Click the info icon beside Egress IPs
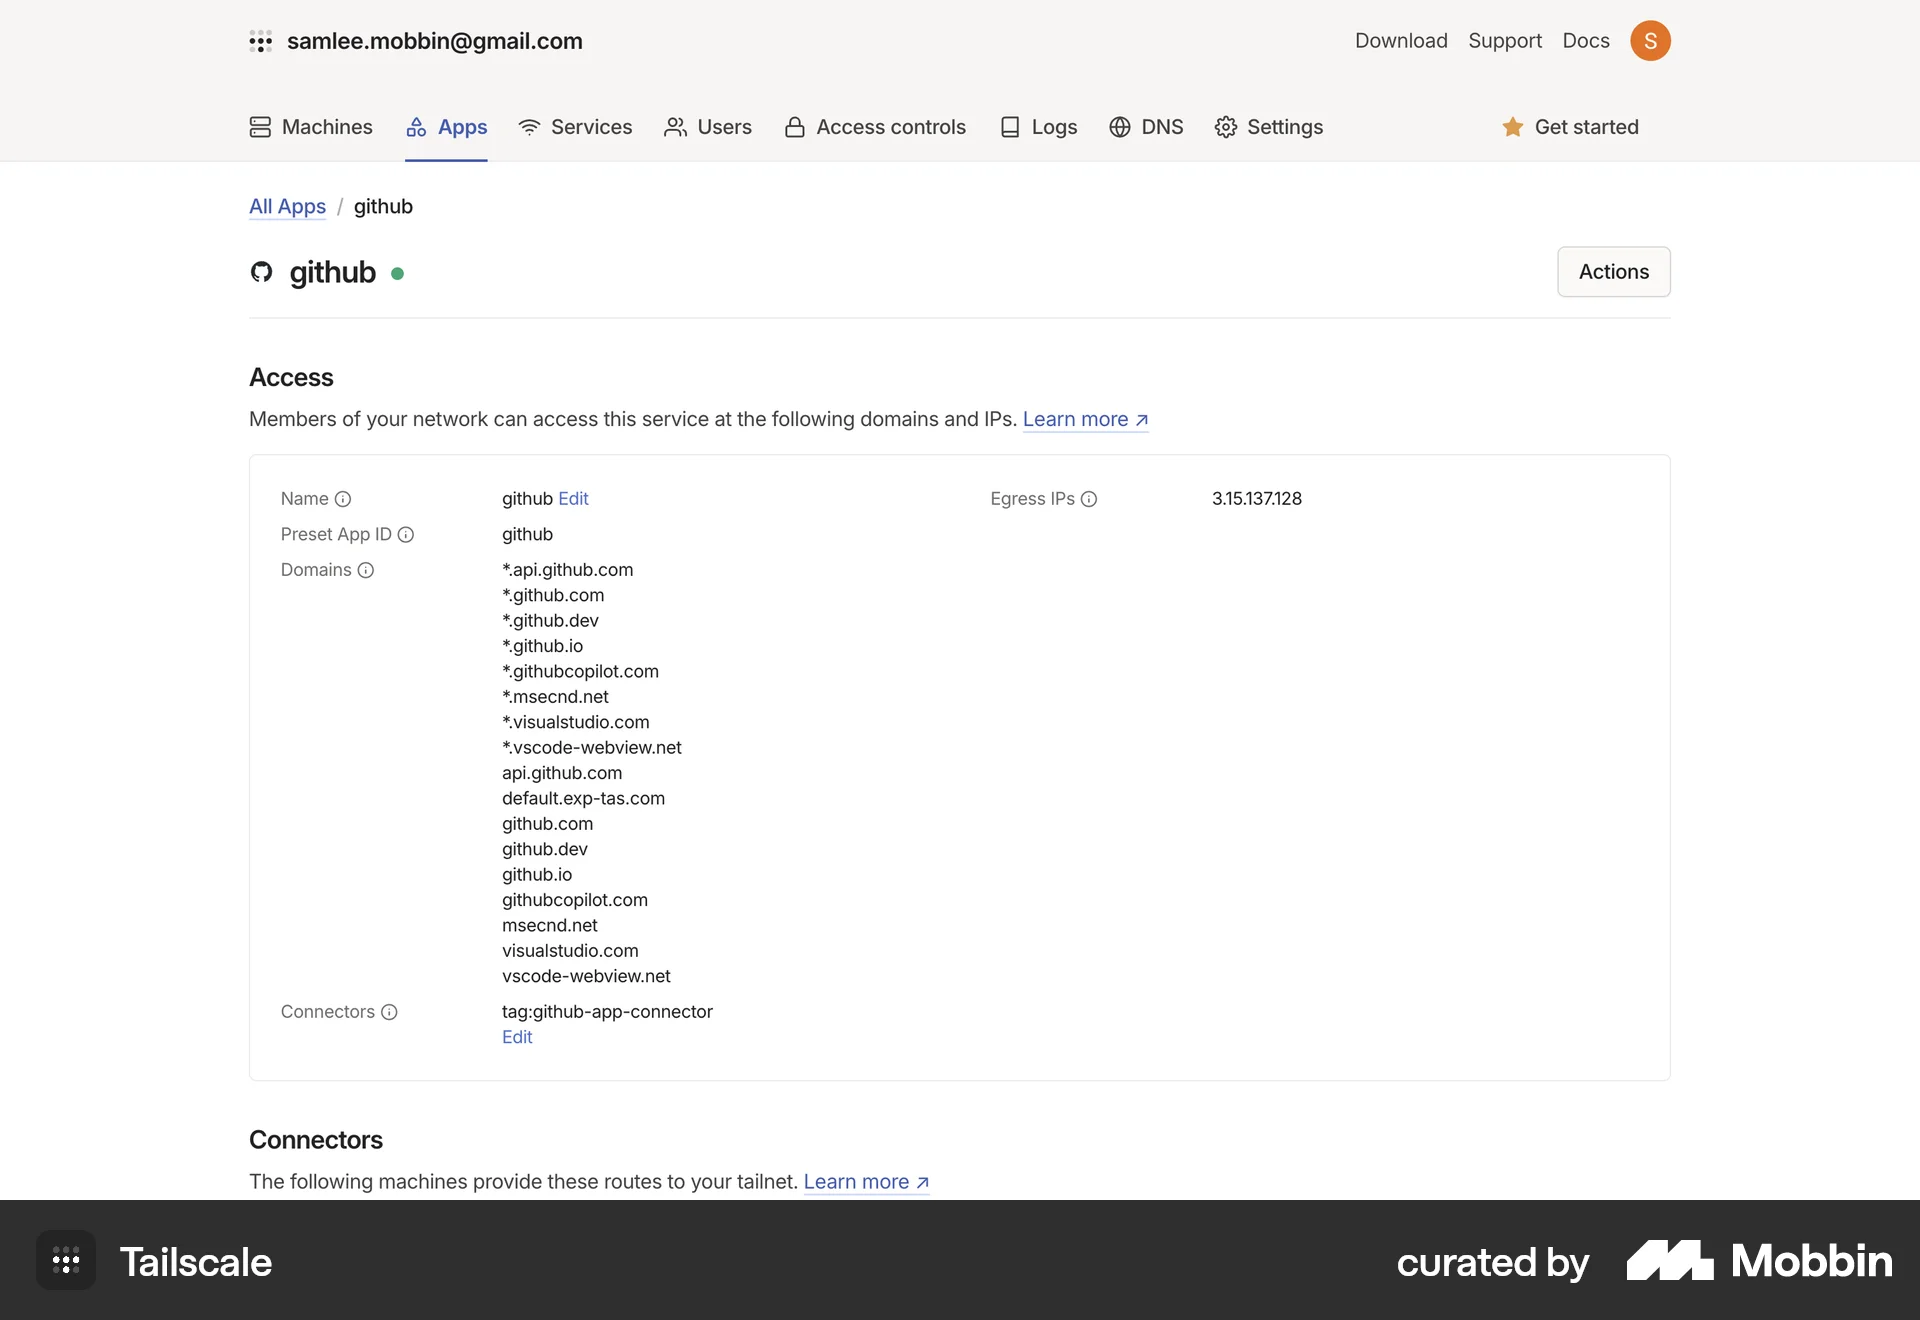1920x1320 pixels. click(x=1090, y=499)
